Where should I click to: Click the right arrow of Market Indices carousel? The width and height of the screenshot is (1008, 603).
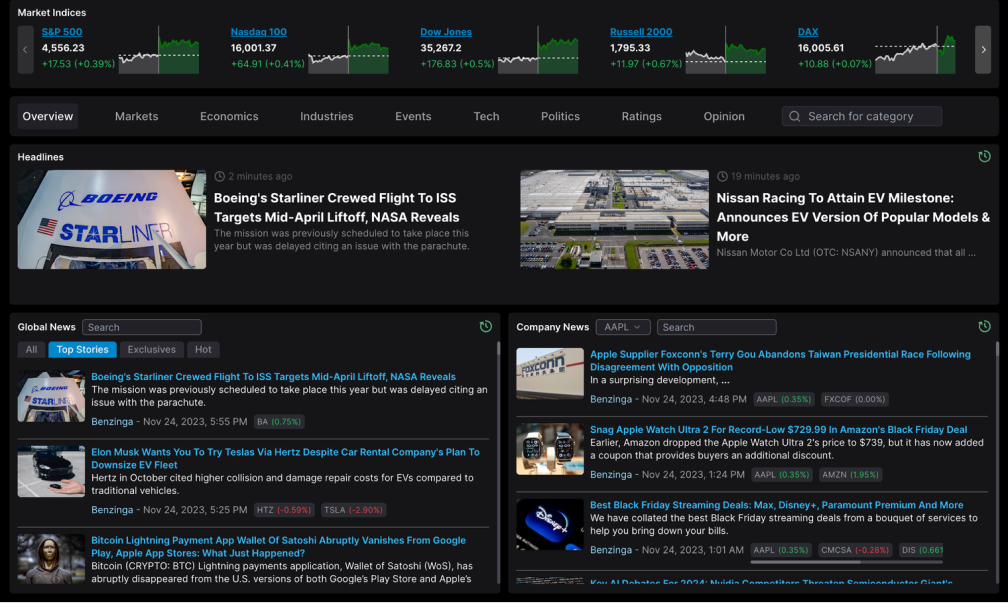(x=983, y=50)
